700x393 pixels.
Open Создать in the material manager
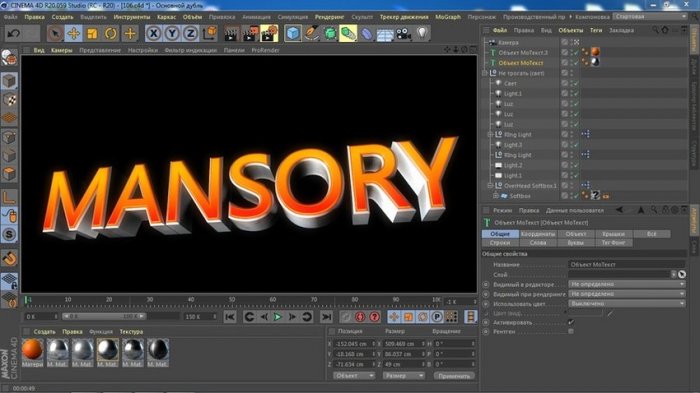pos(44,332)
